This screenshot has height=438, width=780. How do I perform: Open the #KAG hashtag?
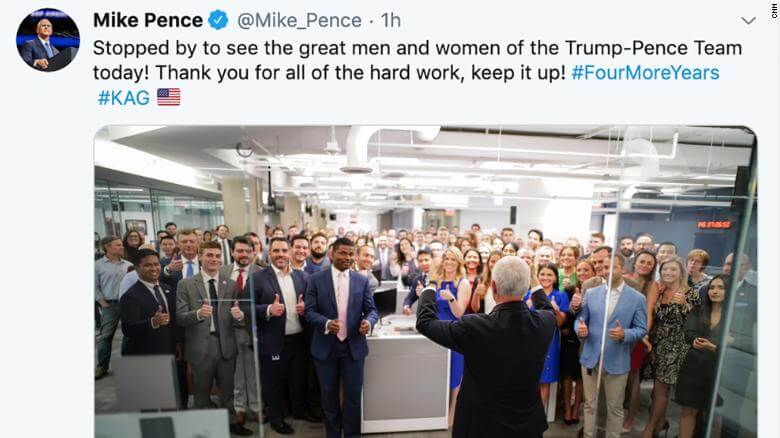click(124, 98)
